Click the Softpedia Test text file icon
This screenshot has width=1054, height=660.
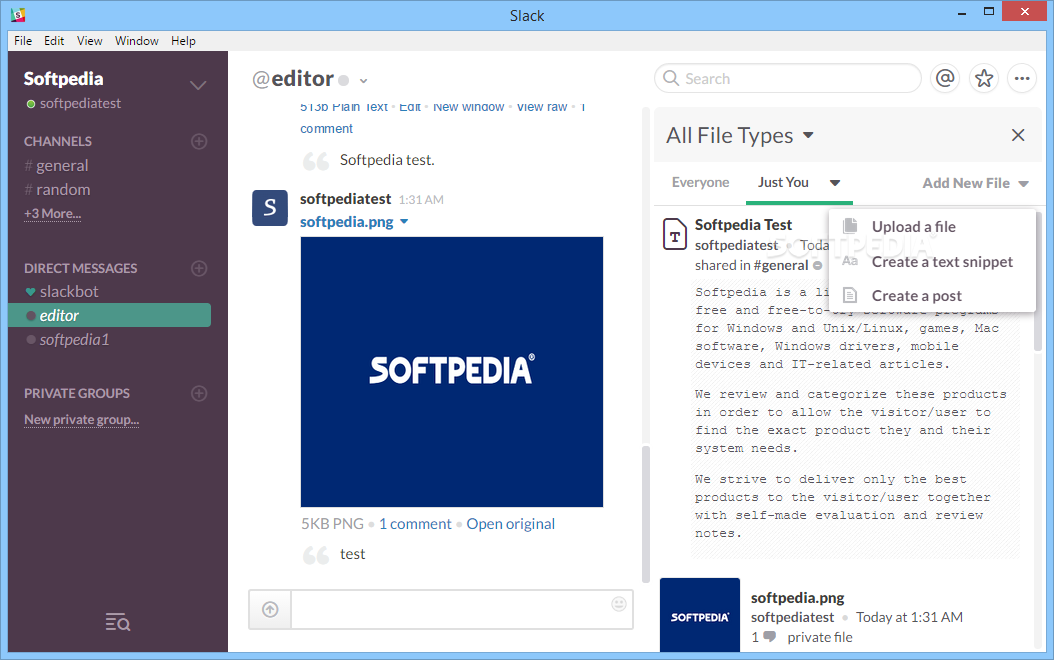click(x=675, y=234)
